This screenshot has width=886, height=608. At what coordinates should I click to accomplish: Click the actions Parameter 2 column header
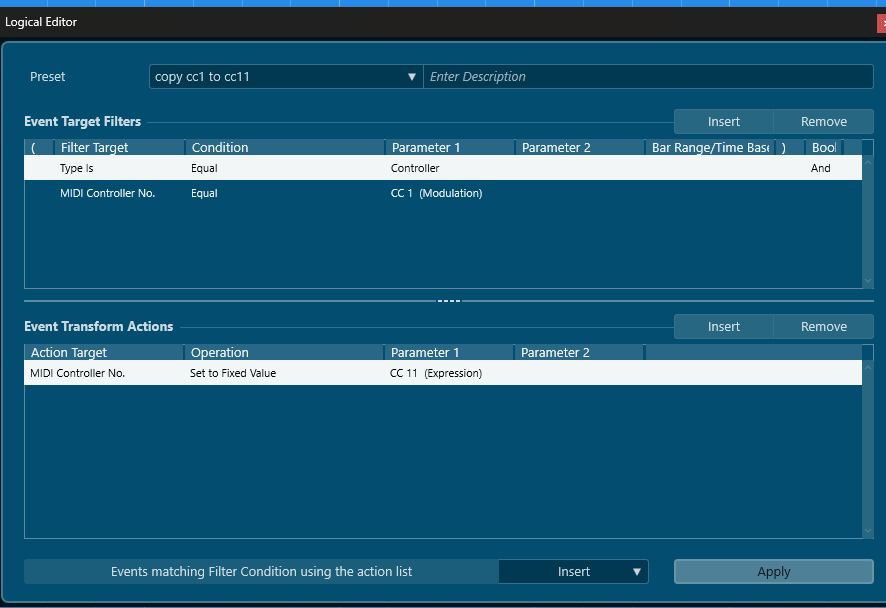coord(579,353)
